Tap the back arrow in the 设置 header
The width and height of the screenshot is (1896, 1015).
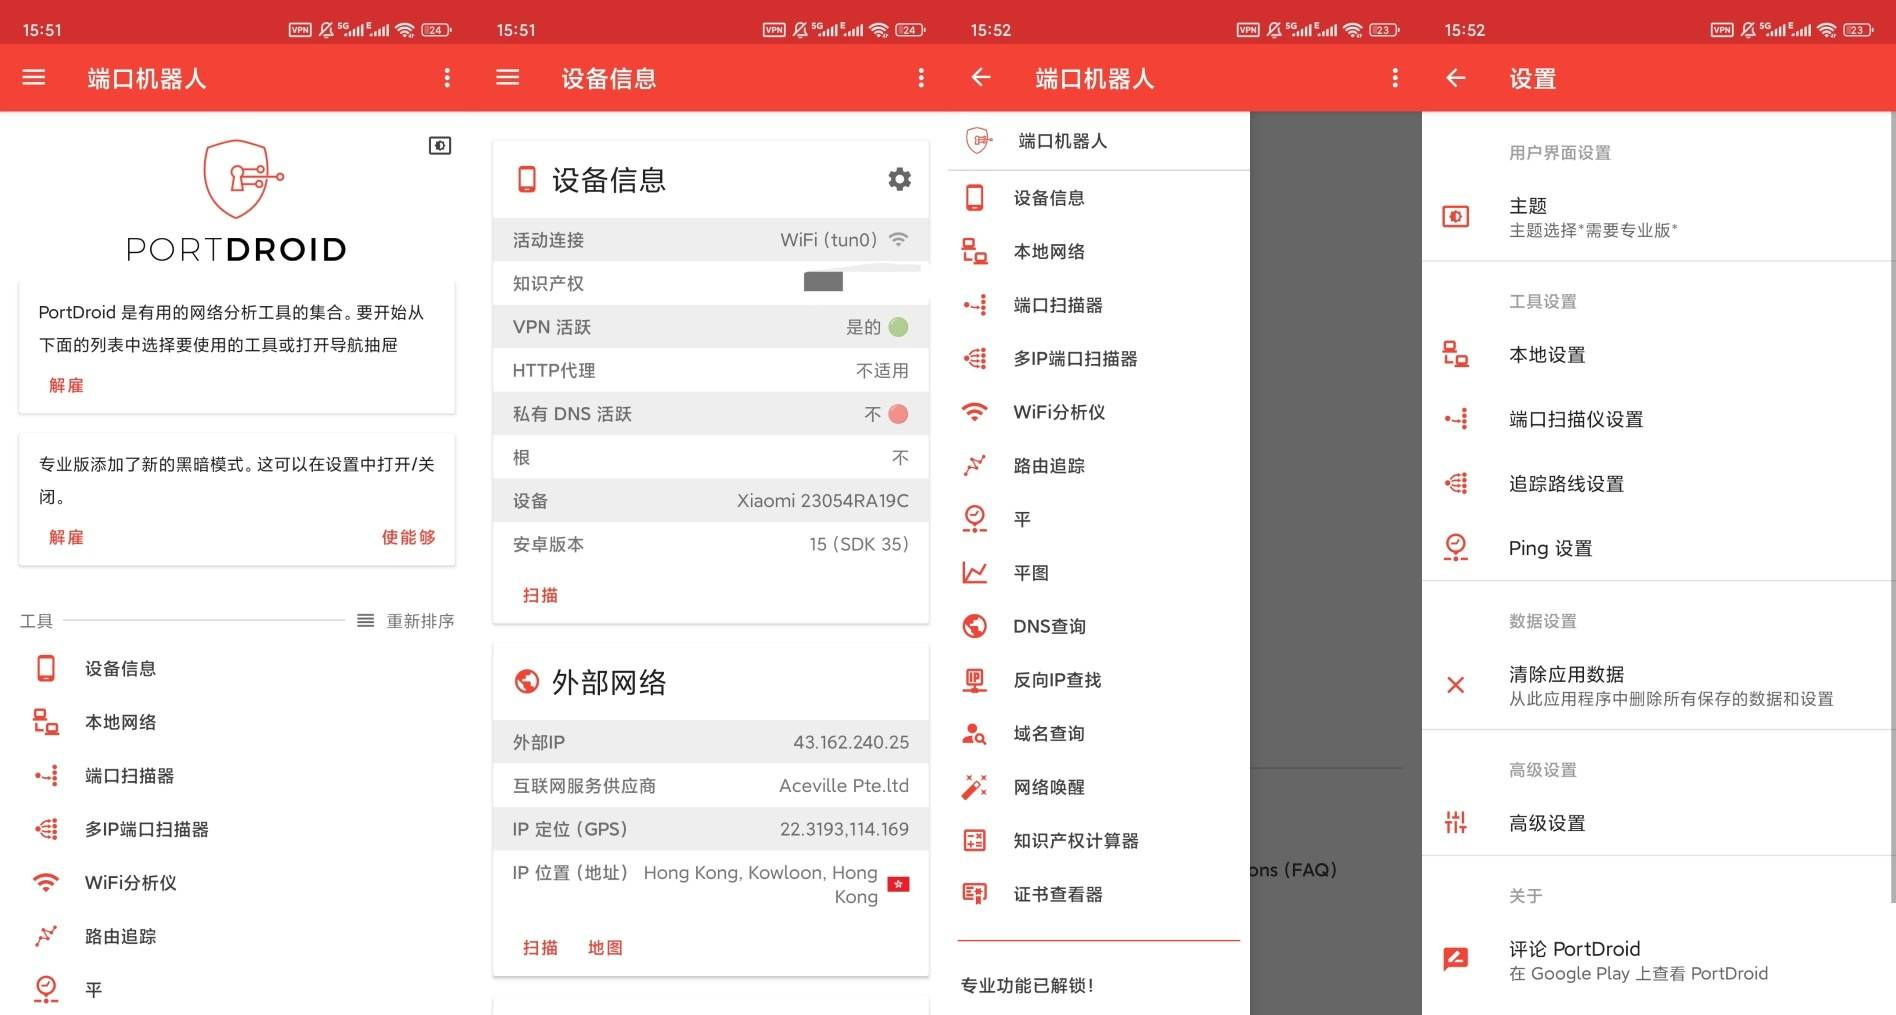pyautogui.click(x=1456, y=78)
